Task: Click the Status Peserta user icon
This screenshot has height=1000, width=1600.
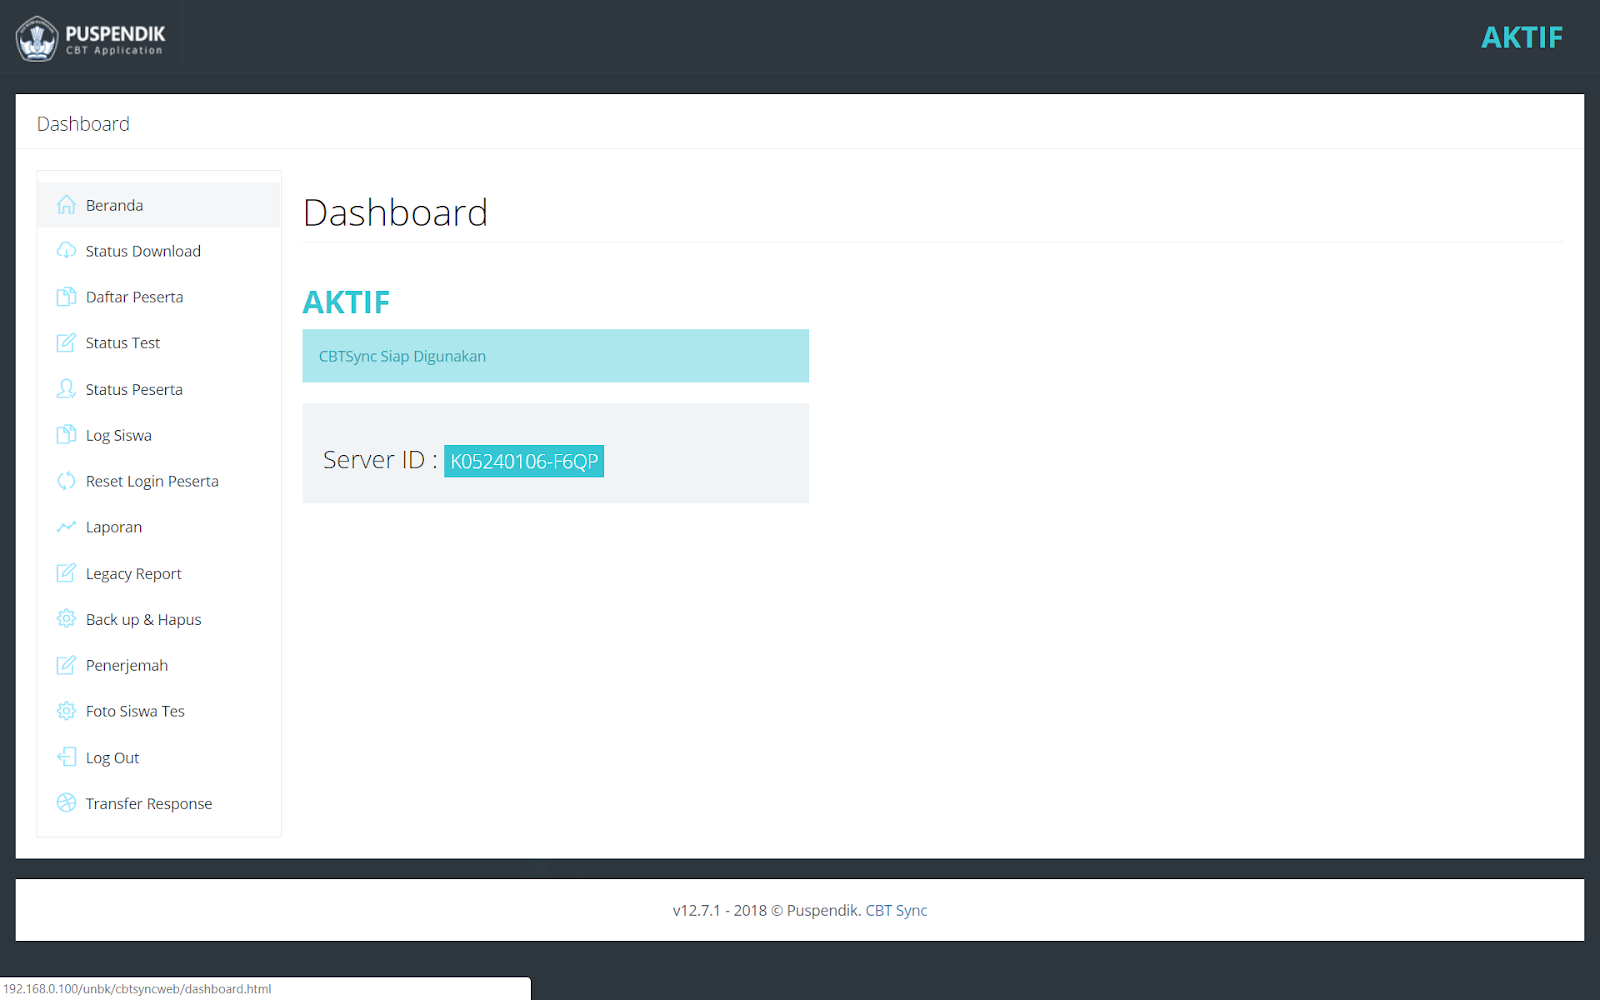Action: coord(66,389)
